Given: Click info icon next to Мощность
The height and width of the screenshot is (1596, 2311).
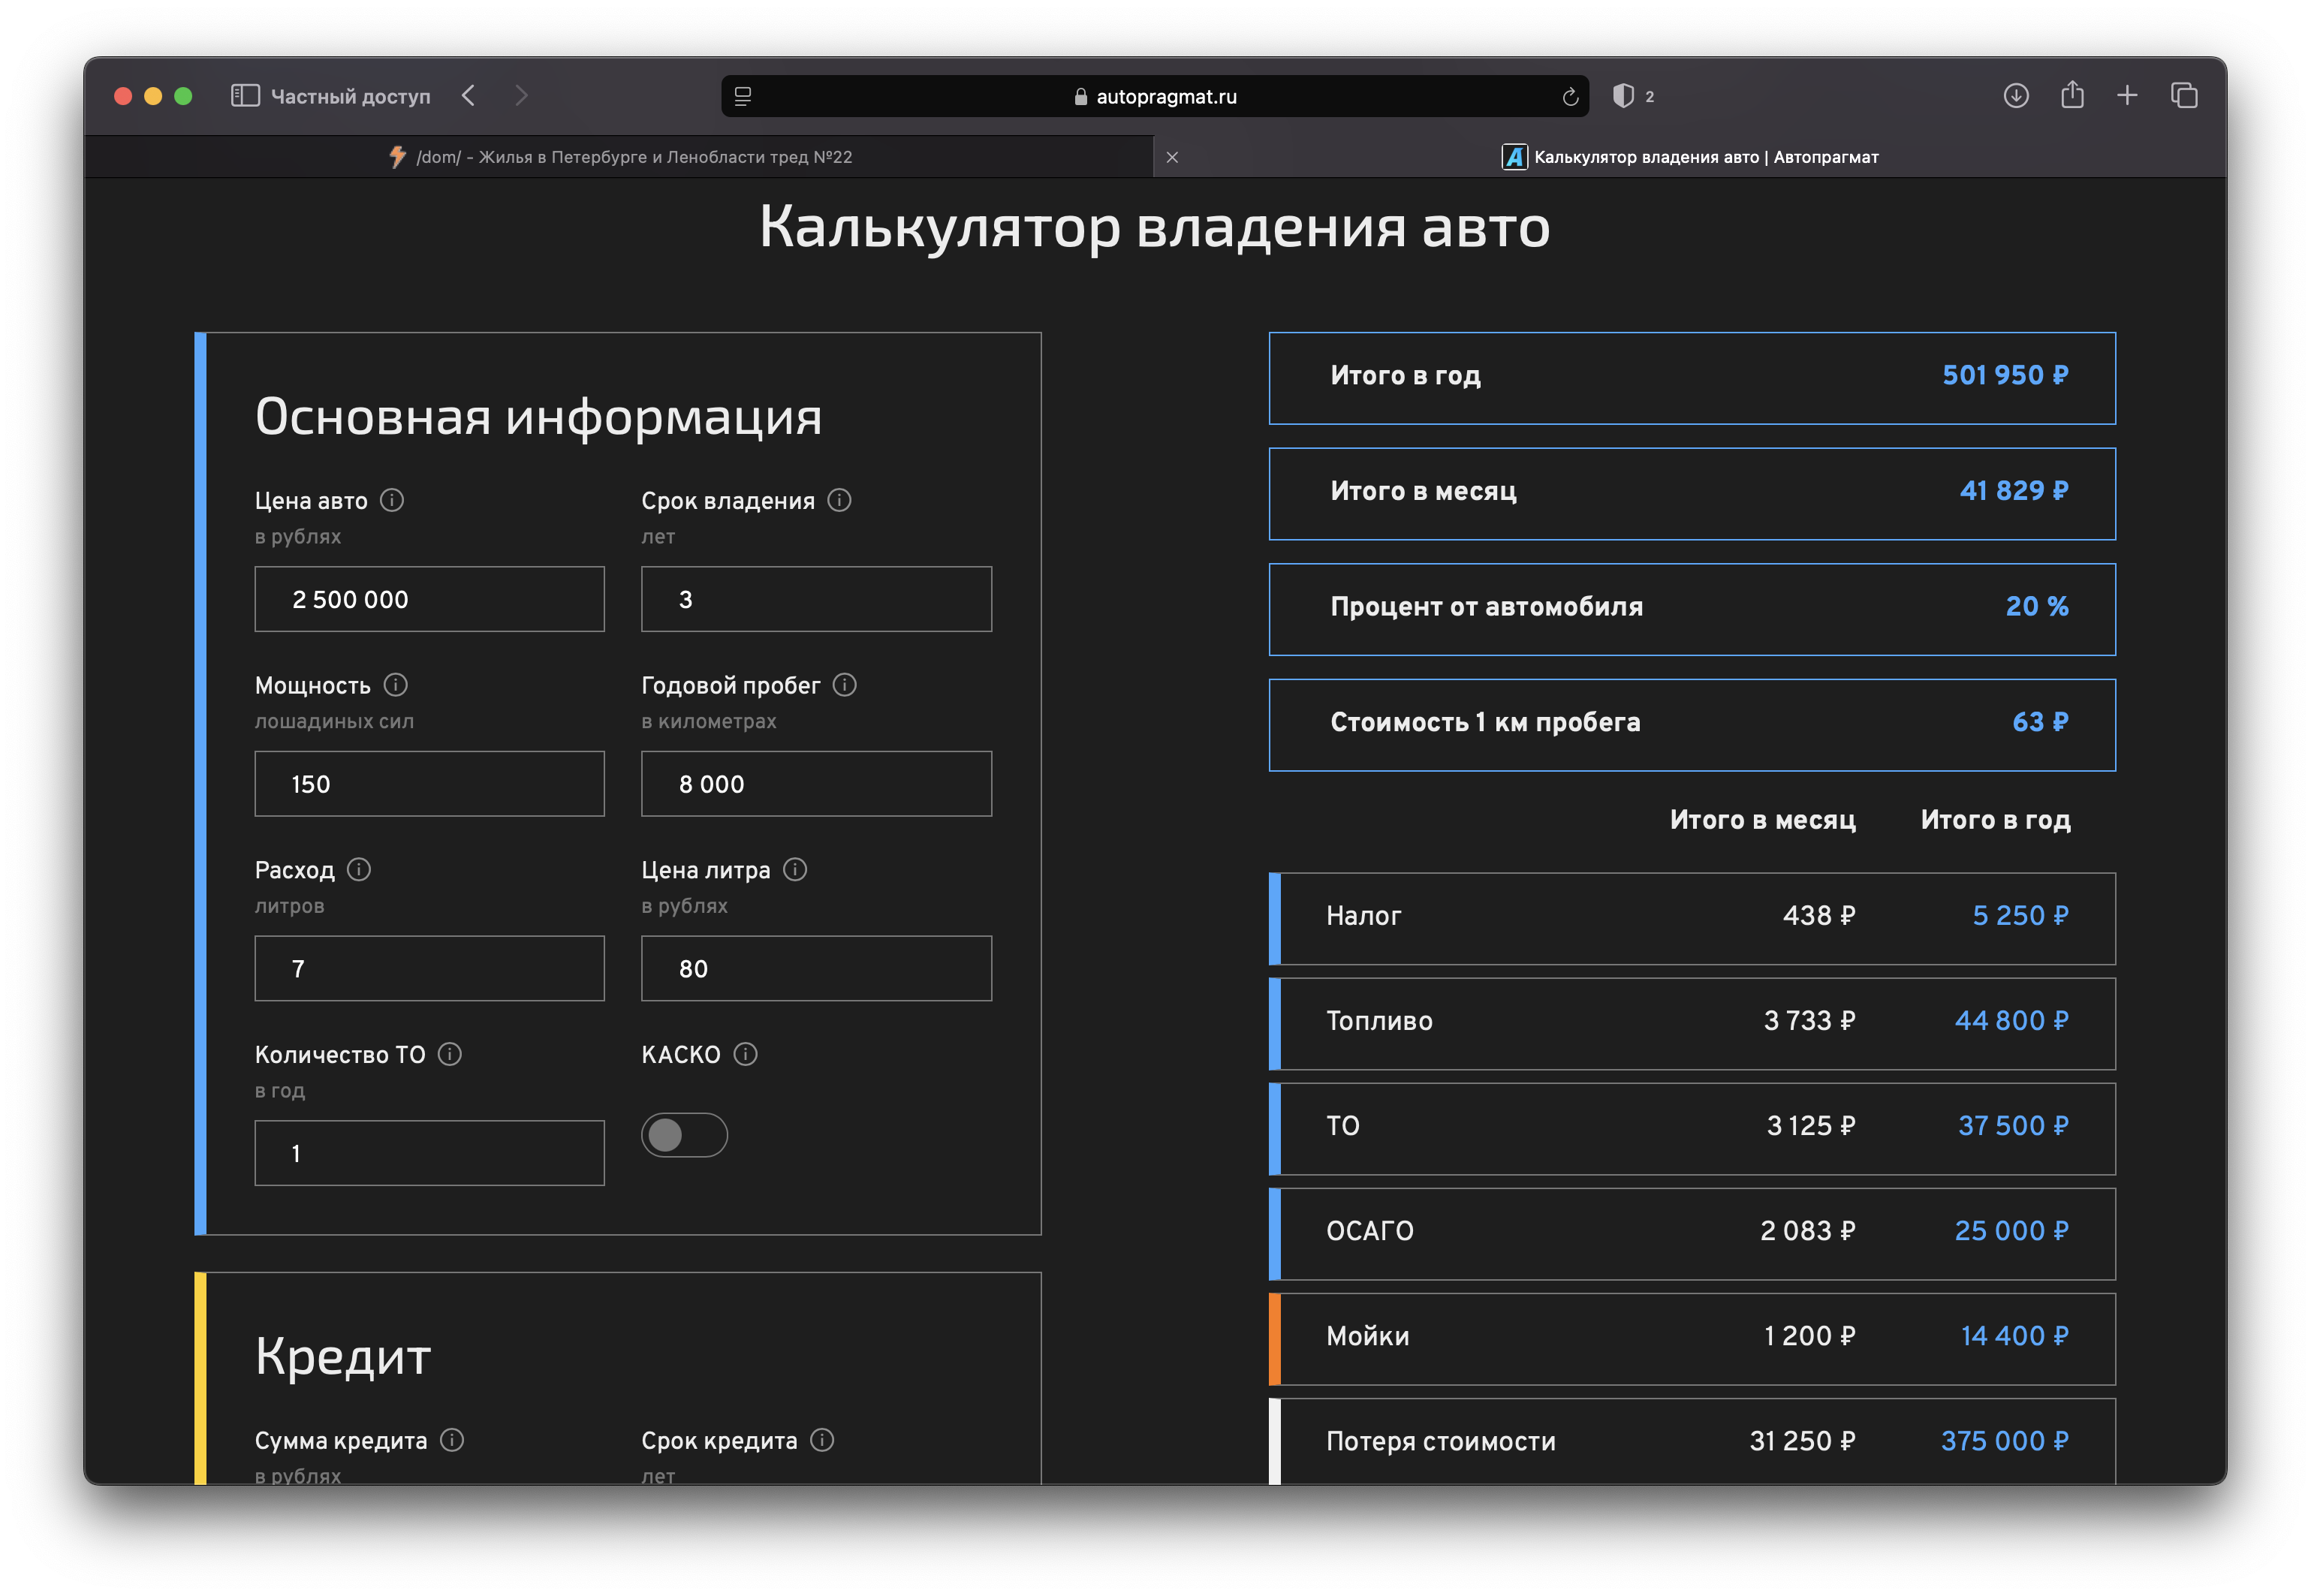Looking at the screenshot, I should (x=396, y=685).
